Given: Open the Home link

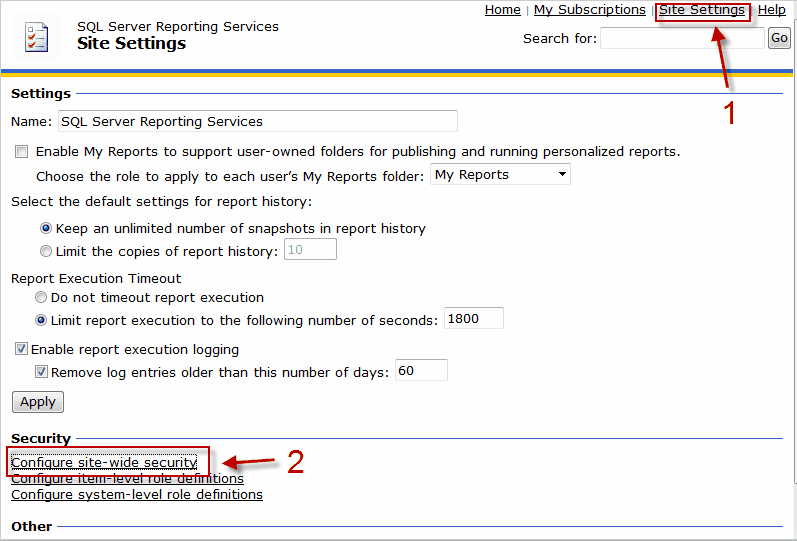Looking at the screenshot, I should pos(502,10).
